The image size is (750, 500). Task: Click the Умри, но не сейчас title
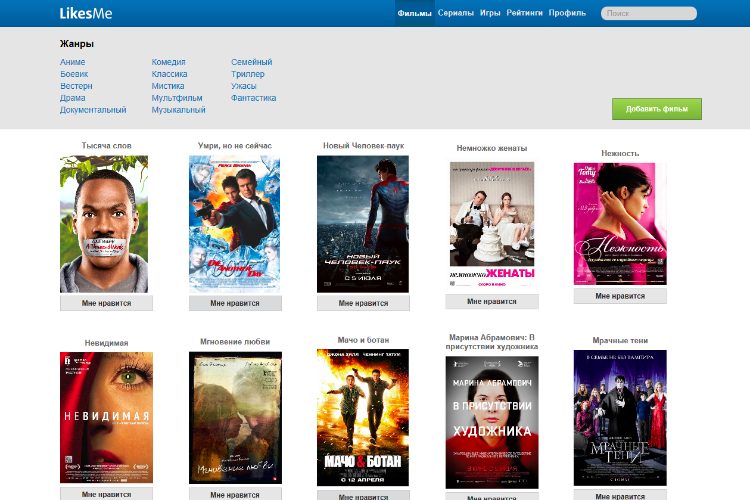(235, 145)
